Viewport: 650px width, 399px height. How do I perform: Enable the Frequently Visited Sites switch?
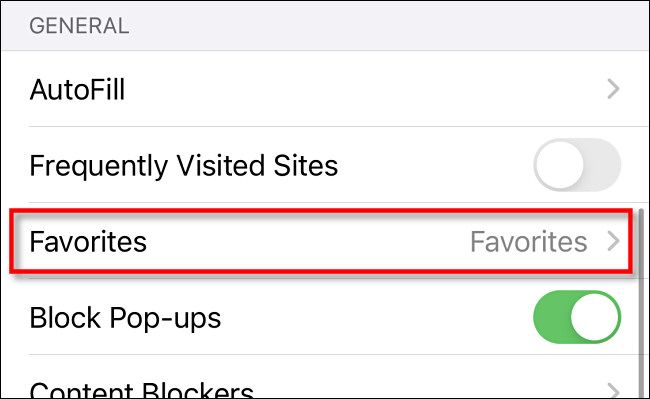(577, 165)
